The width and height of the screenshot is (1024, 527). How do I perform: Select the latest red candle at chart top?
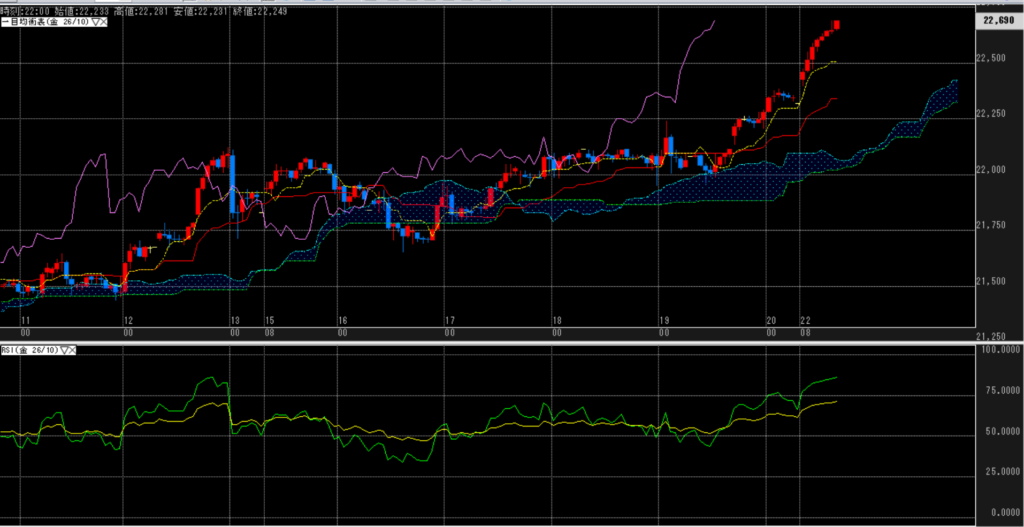(x=836, y=25)
